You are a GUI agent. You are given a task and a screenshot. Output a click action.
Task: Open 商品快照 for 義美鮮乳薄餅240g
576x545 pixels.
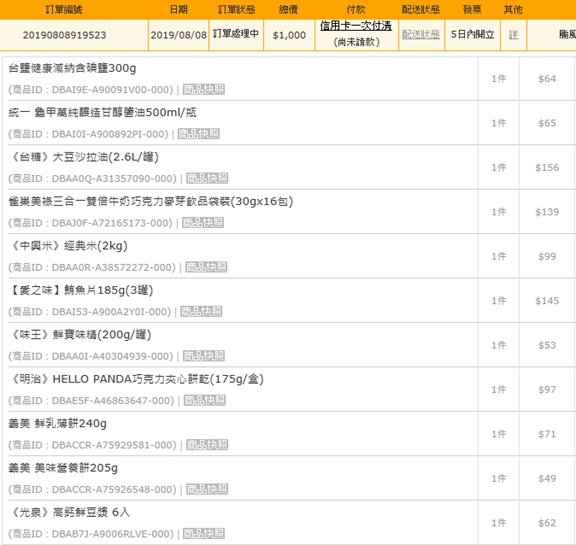click(x=207, y=445)
